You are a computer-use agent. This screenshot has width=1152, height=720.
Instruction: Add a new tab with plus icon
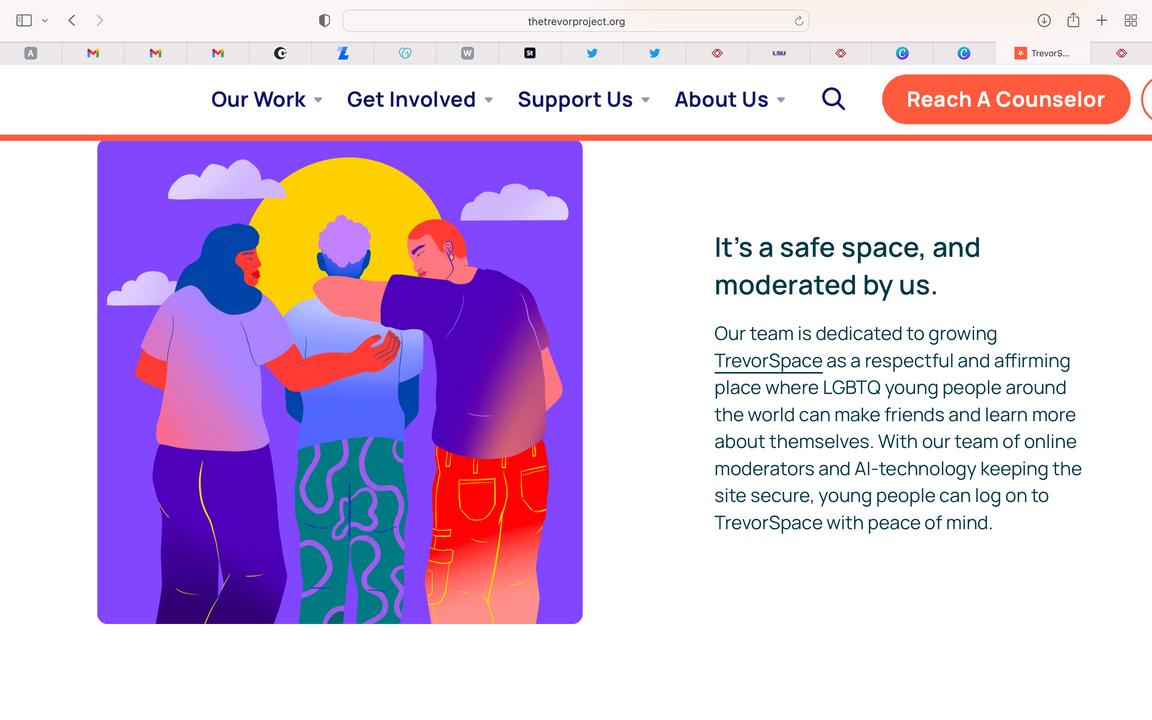1101,21
